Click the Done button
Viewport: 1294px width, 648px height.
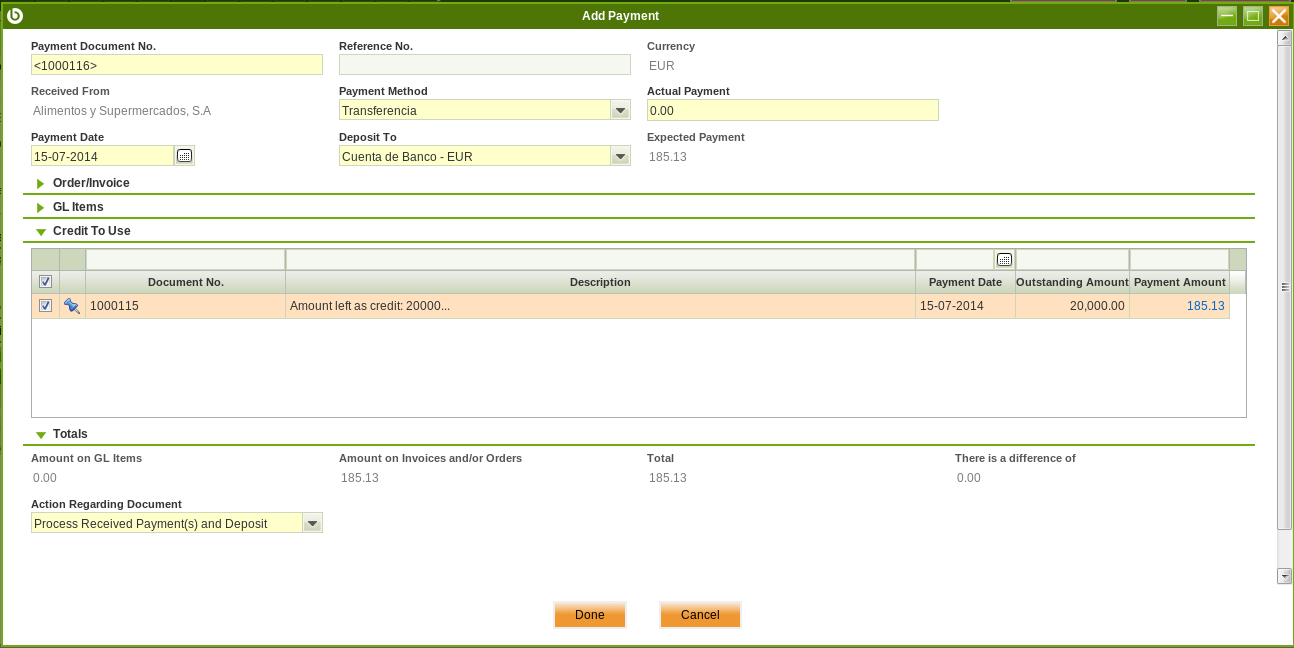pos(589,615)
